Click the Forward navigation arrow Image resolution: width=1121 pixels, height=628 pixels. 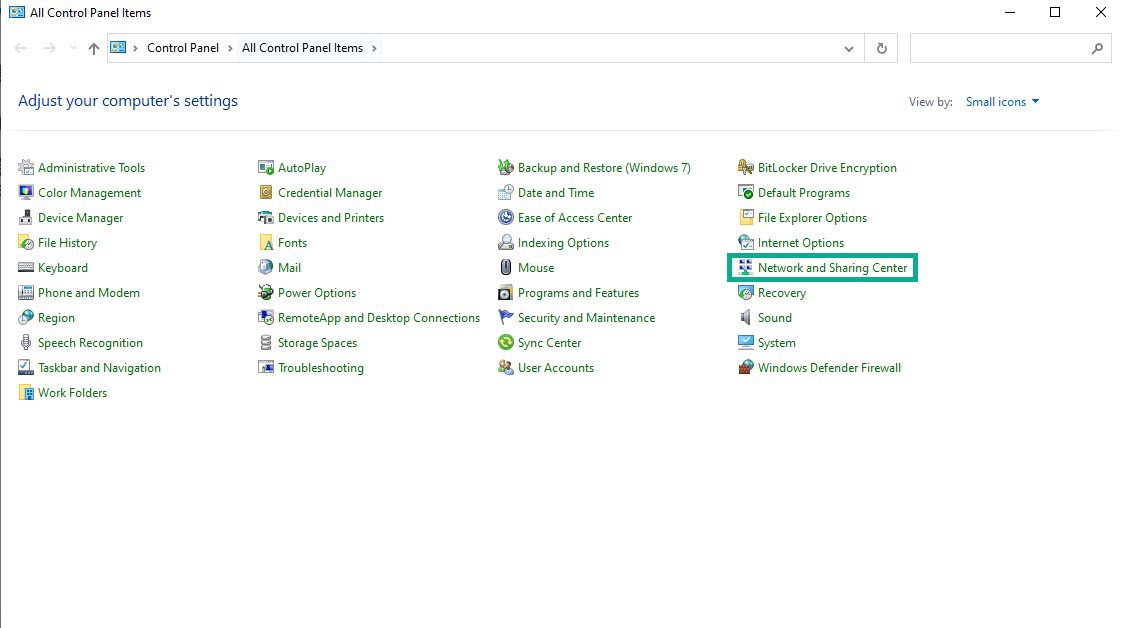pyautogui.click(x=49, y=48)
